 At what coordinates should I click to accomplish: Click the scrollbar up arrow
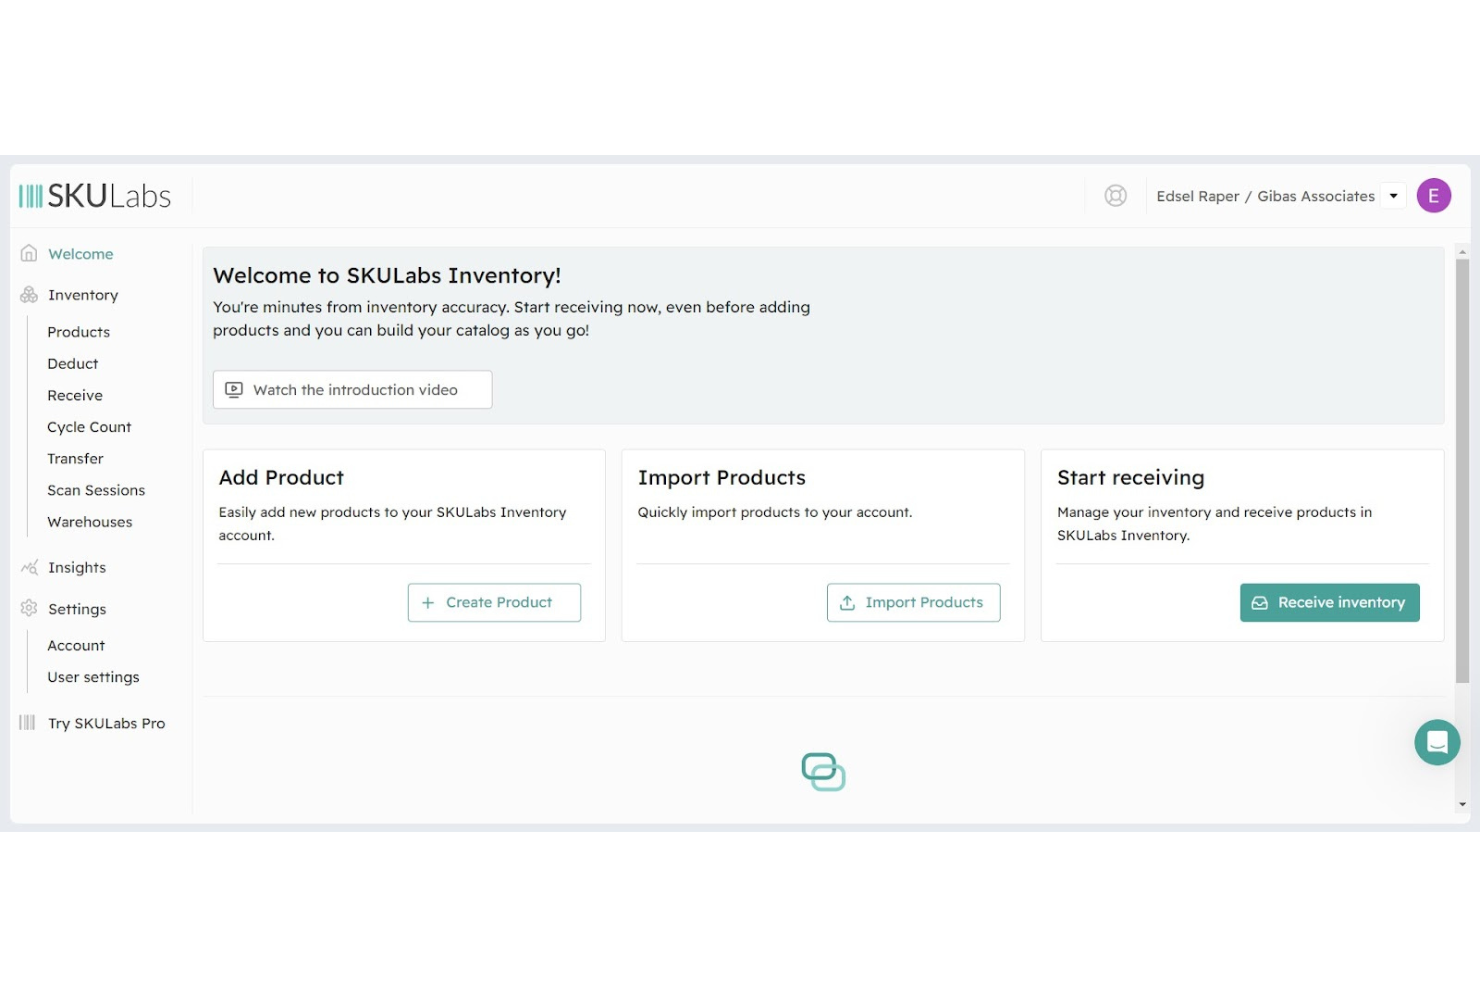click(x=1462, y=252)
